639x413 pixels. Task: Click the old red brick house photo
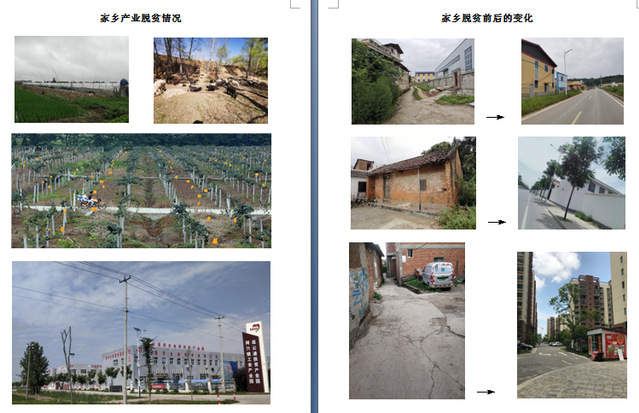412,183
